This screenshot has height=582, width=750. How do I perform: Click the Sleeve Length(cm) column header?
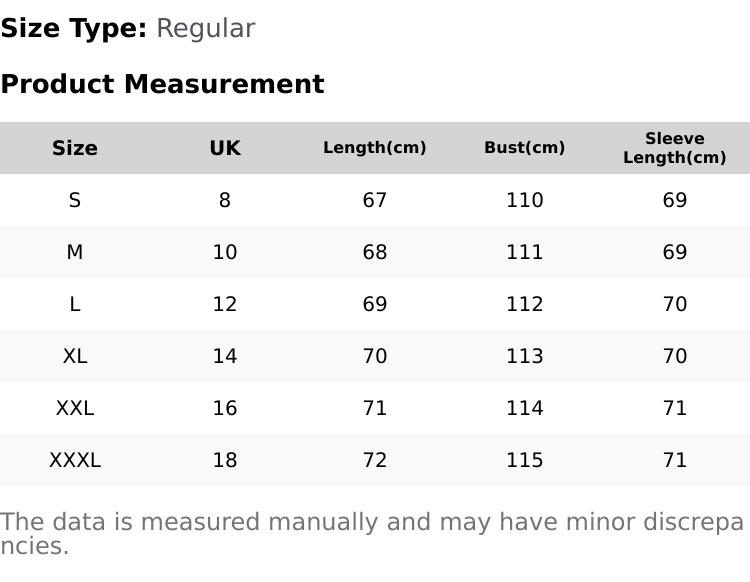pos(674,148)
